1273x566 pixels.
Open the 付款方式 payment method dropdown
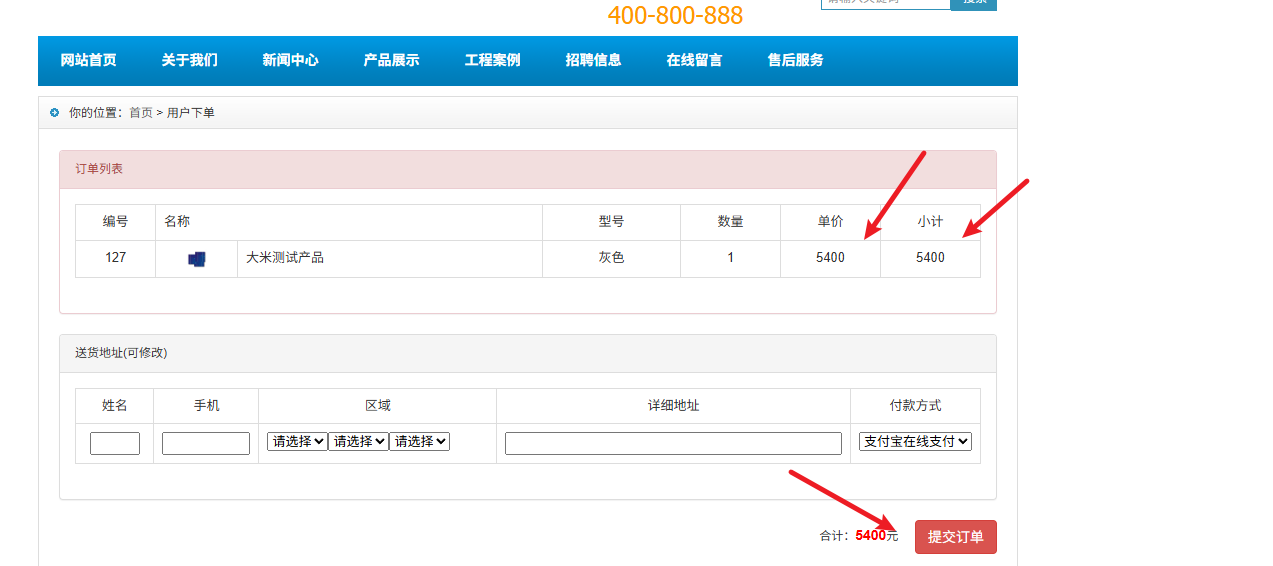915,441
